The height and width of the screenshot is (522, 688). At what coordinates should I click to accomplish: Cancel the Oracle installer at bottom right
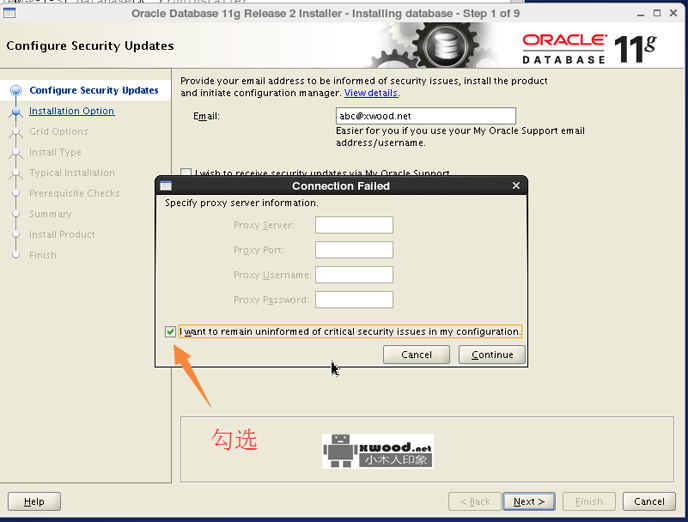click(x=648, y=501)
